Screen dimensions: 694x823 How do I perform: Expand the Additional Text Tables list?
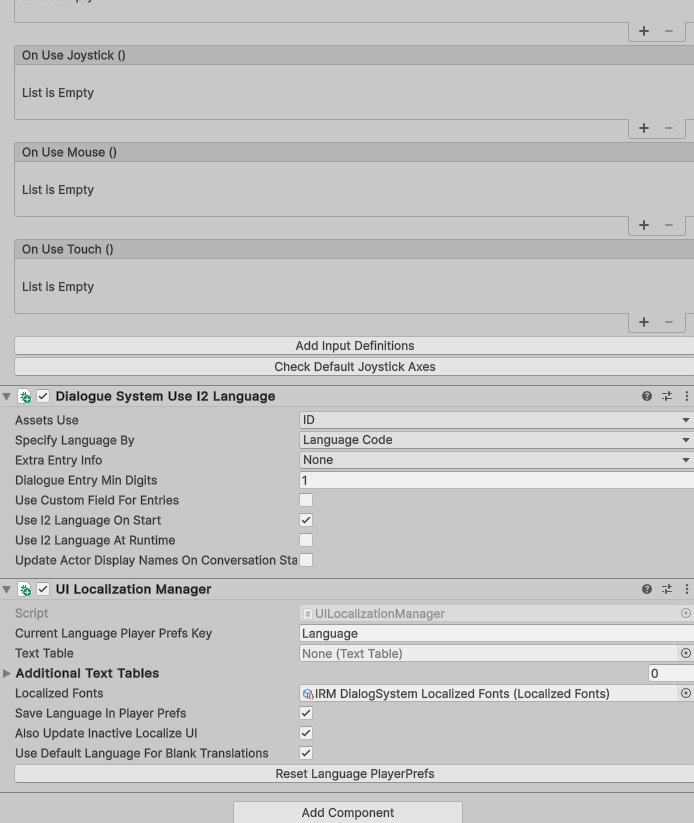6,673
